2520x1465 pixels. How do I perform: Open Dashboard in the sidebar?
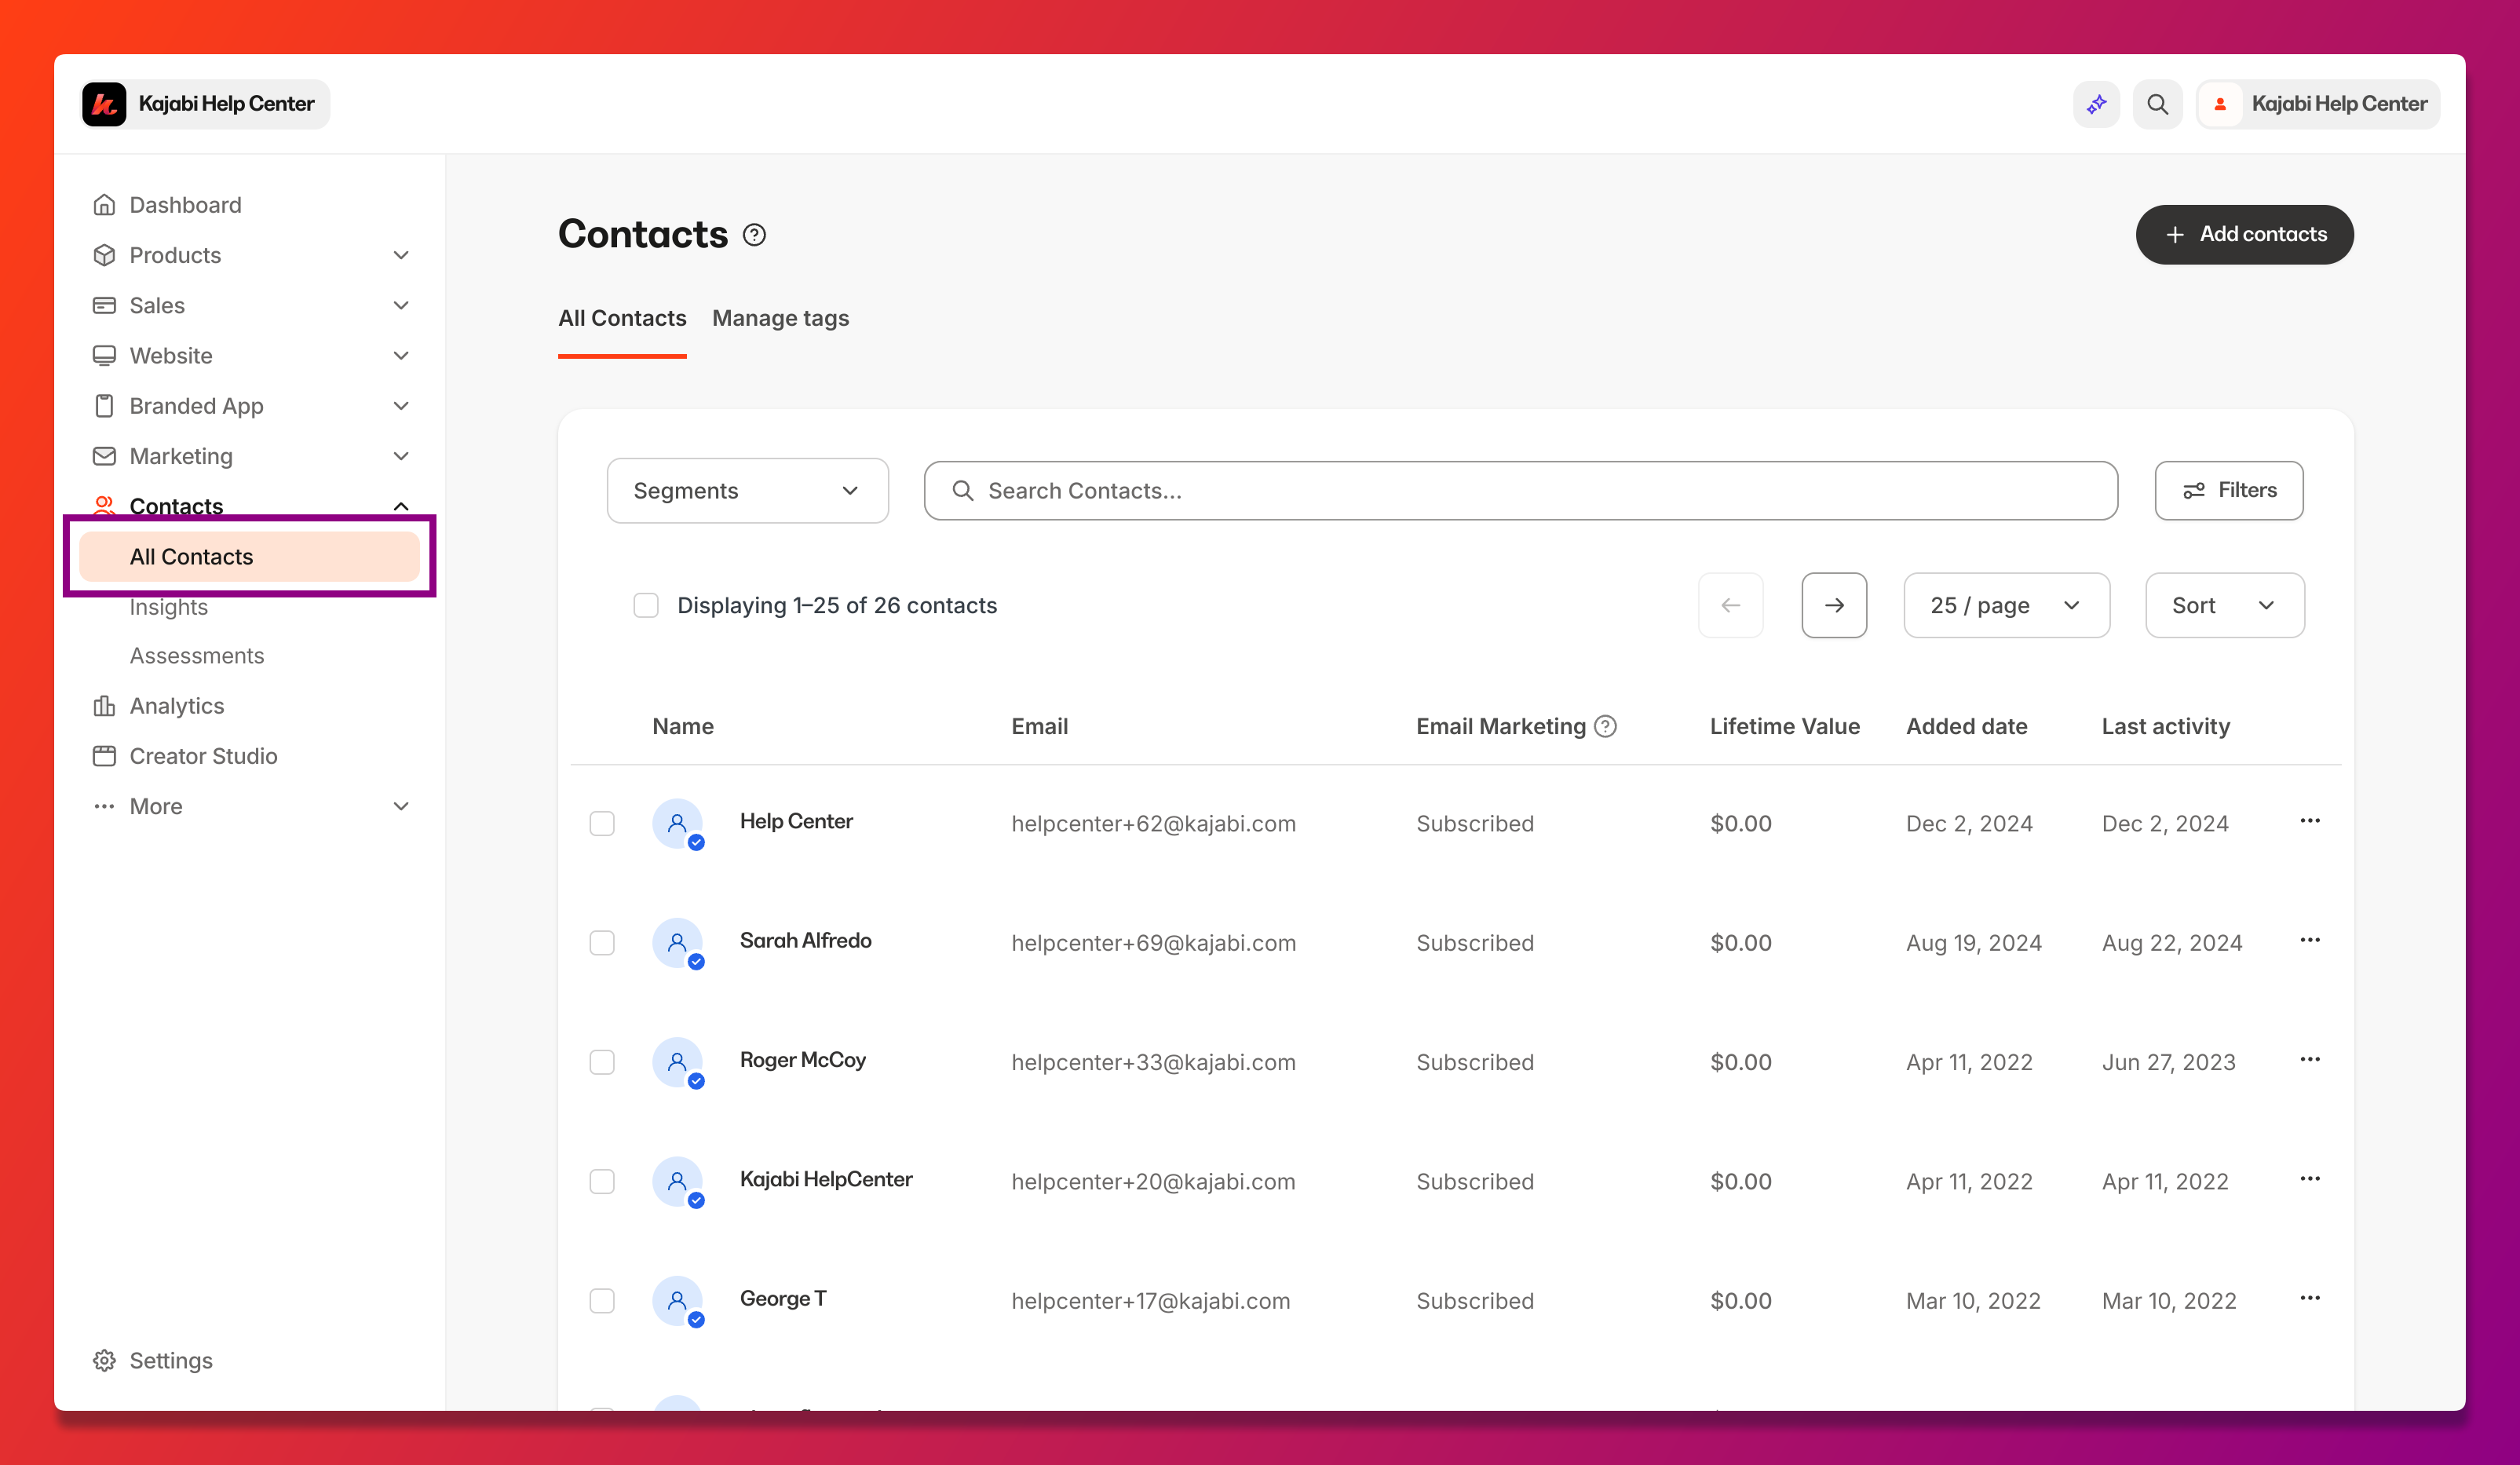pyautogui.click(x=185, y=205)
